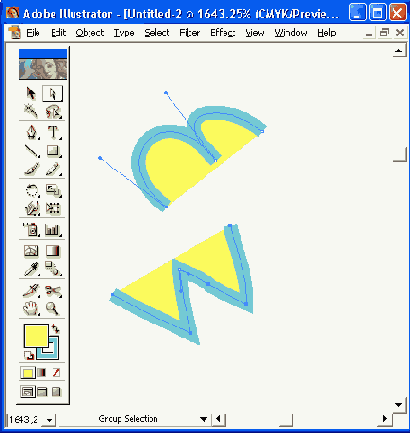Click the Venus image at toolbox top
The image size is (410, 433).
pos(43,69)
